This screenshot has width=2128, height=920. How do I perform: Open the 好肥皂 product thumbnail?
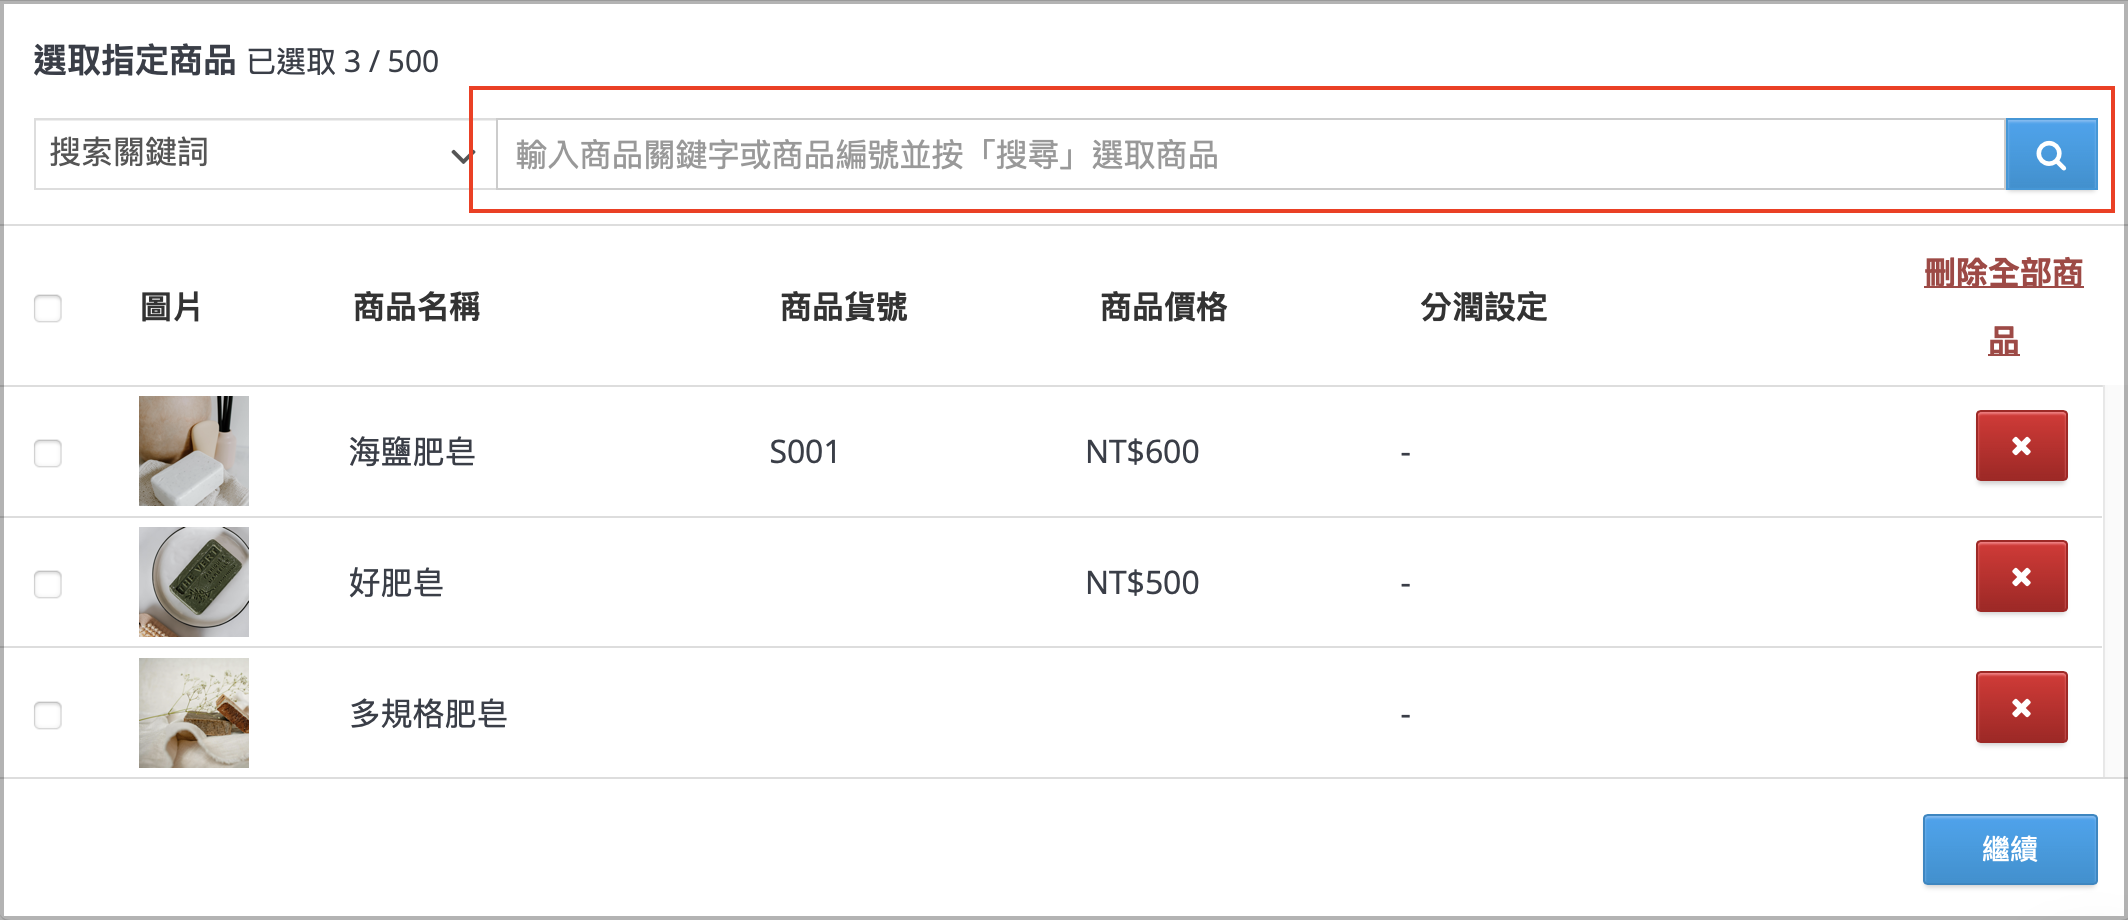(x=194, y=582)
